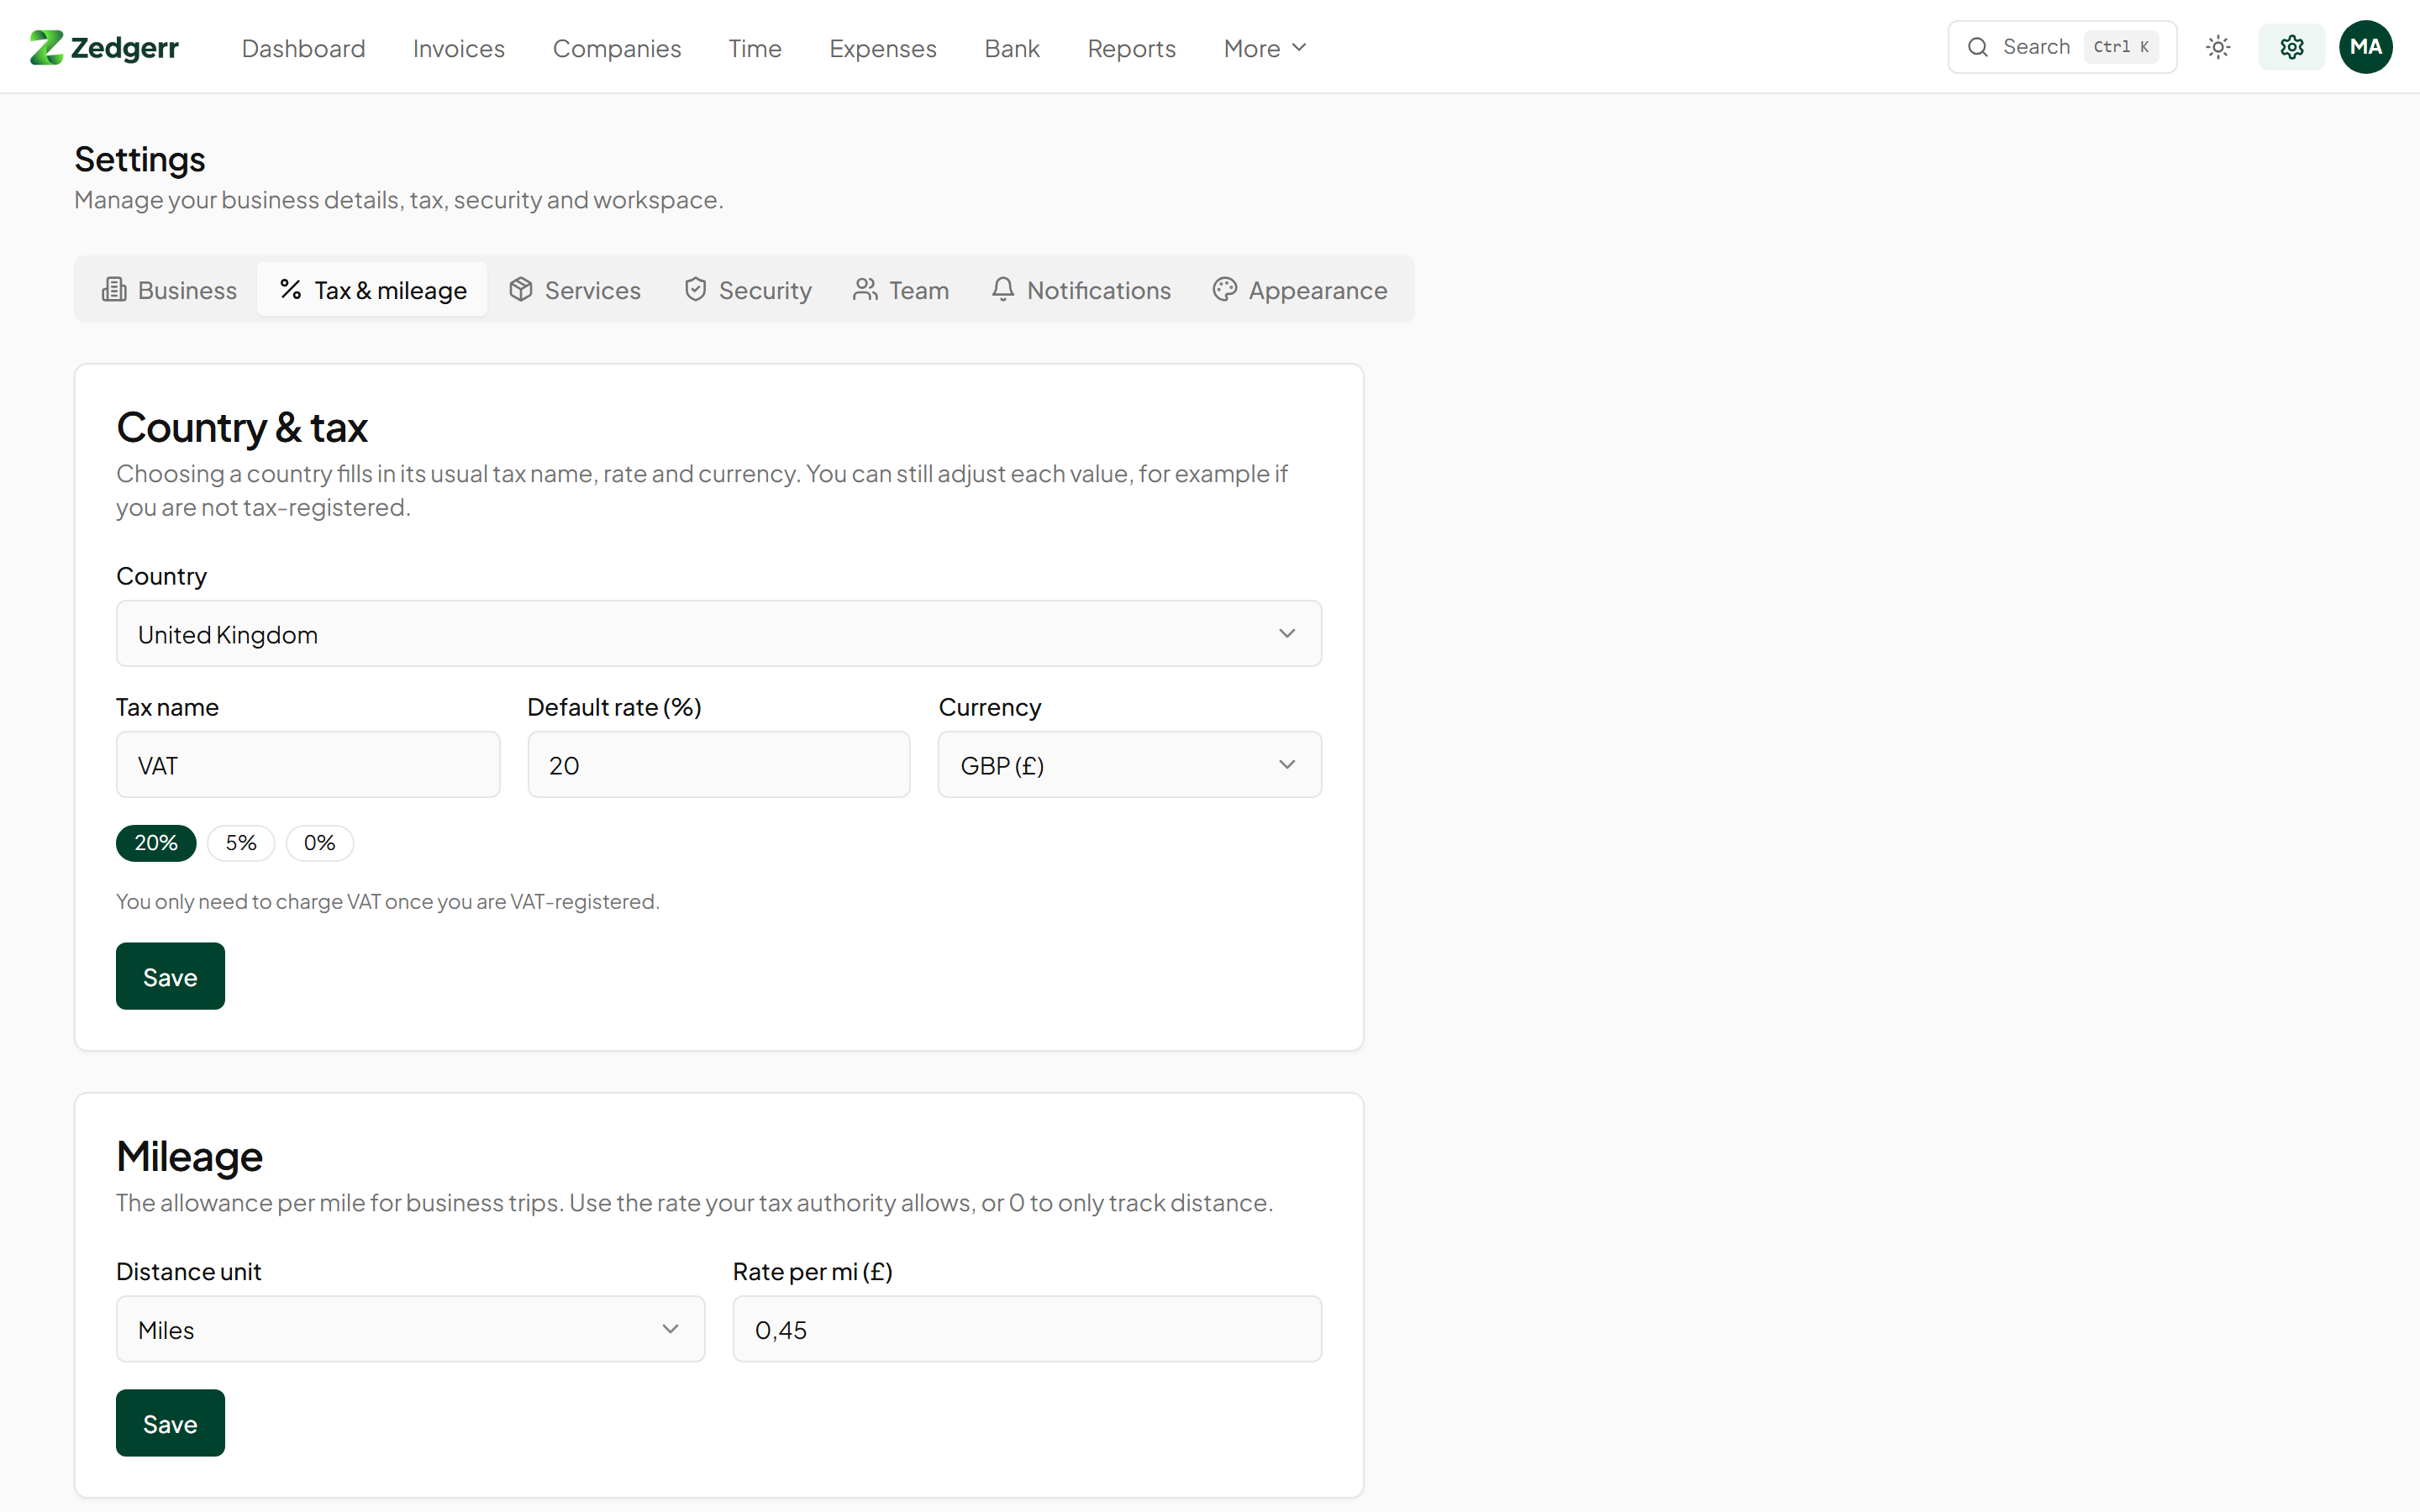Screen dimensions: 2420x1512
Task: Navigate to Companies
Action: tap(617, 48)
